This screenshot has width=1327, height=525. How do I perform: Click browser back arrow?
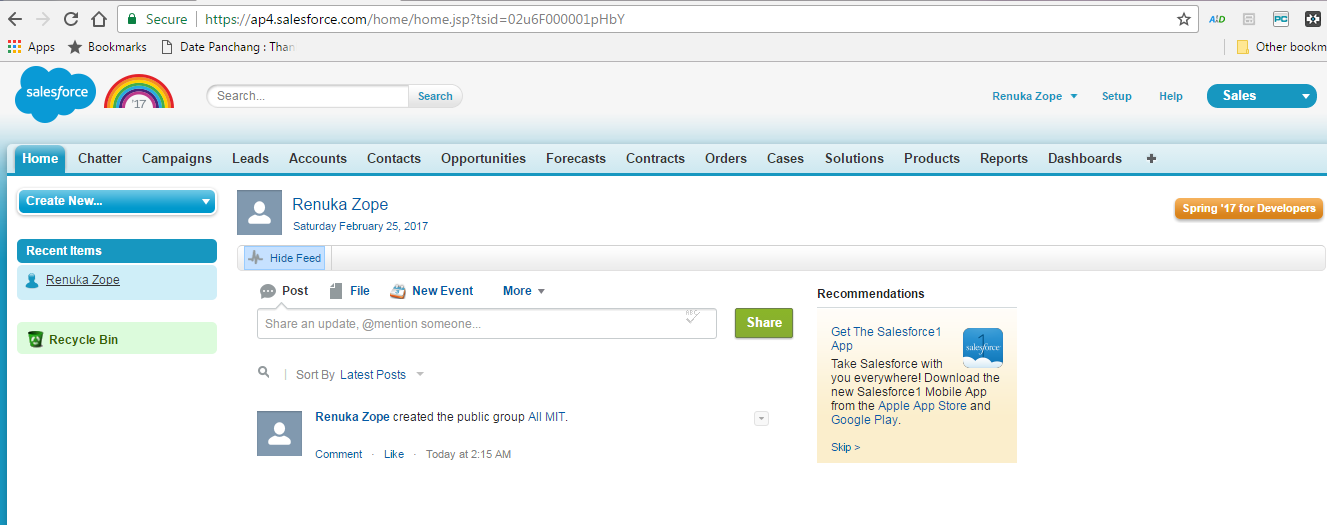pos(15,19)
